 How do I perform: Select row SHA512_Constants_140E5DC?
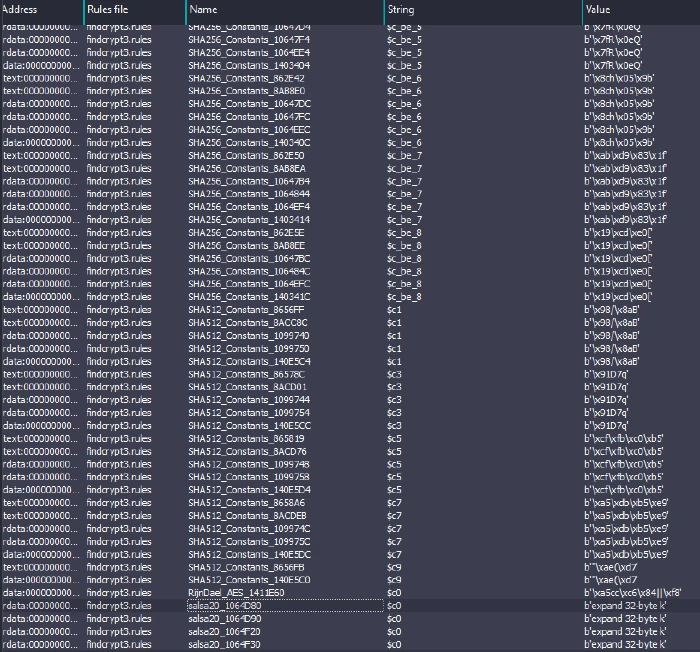350,555
